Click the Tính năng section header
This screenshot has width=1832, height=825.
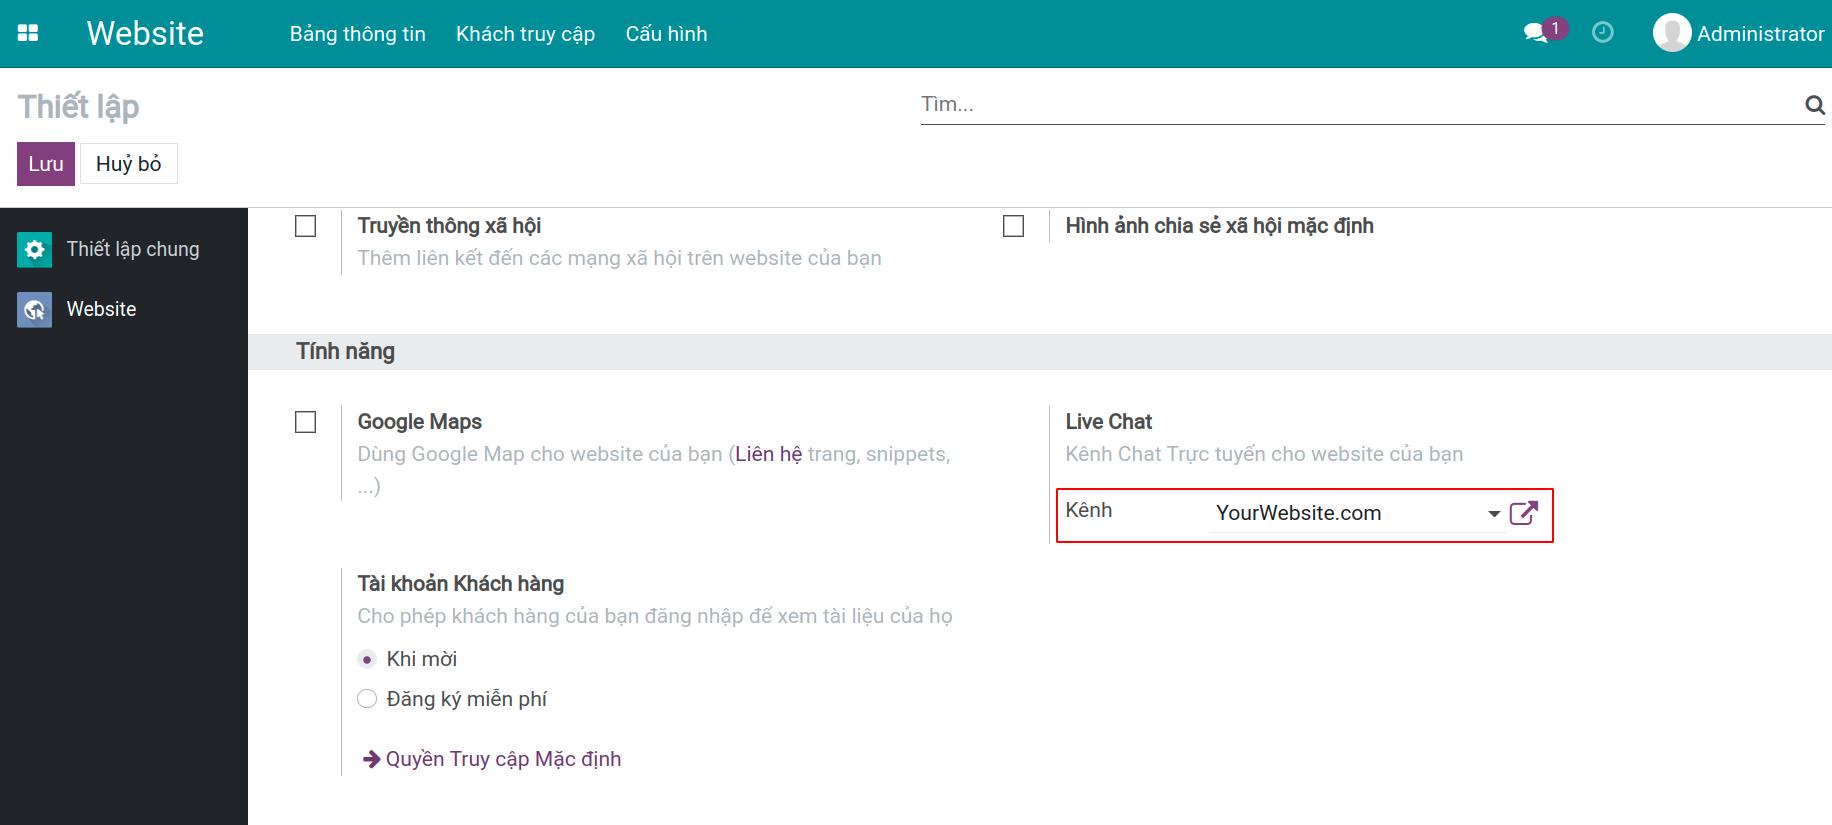click(x=345, y=352)
